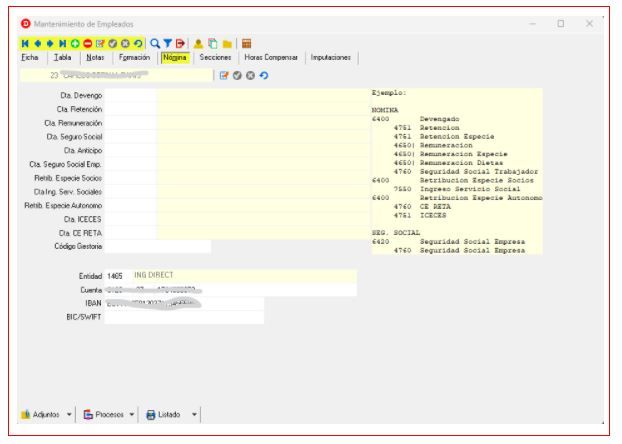622x444 pixels.
Task: Delete record using red minus icon
Action: (88, 44)
